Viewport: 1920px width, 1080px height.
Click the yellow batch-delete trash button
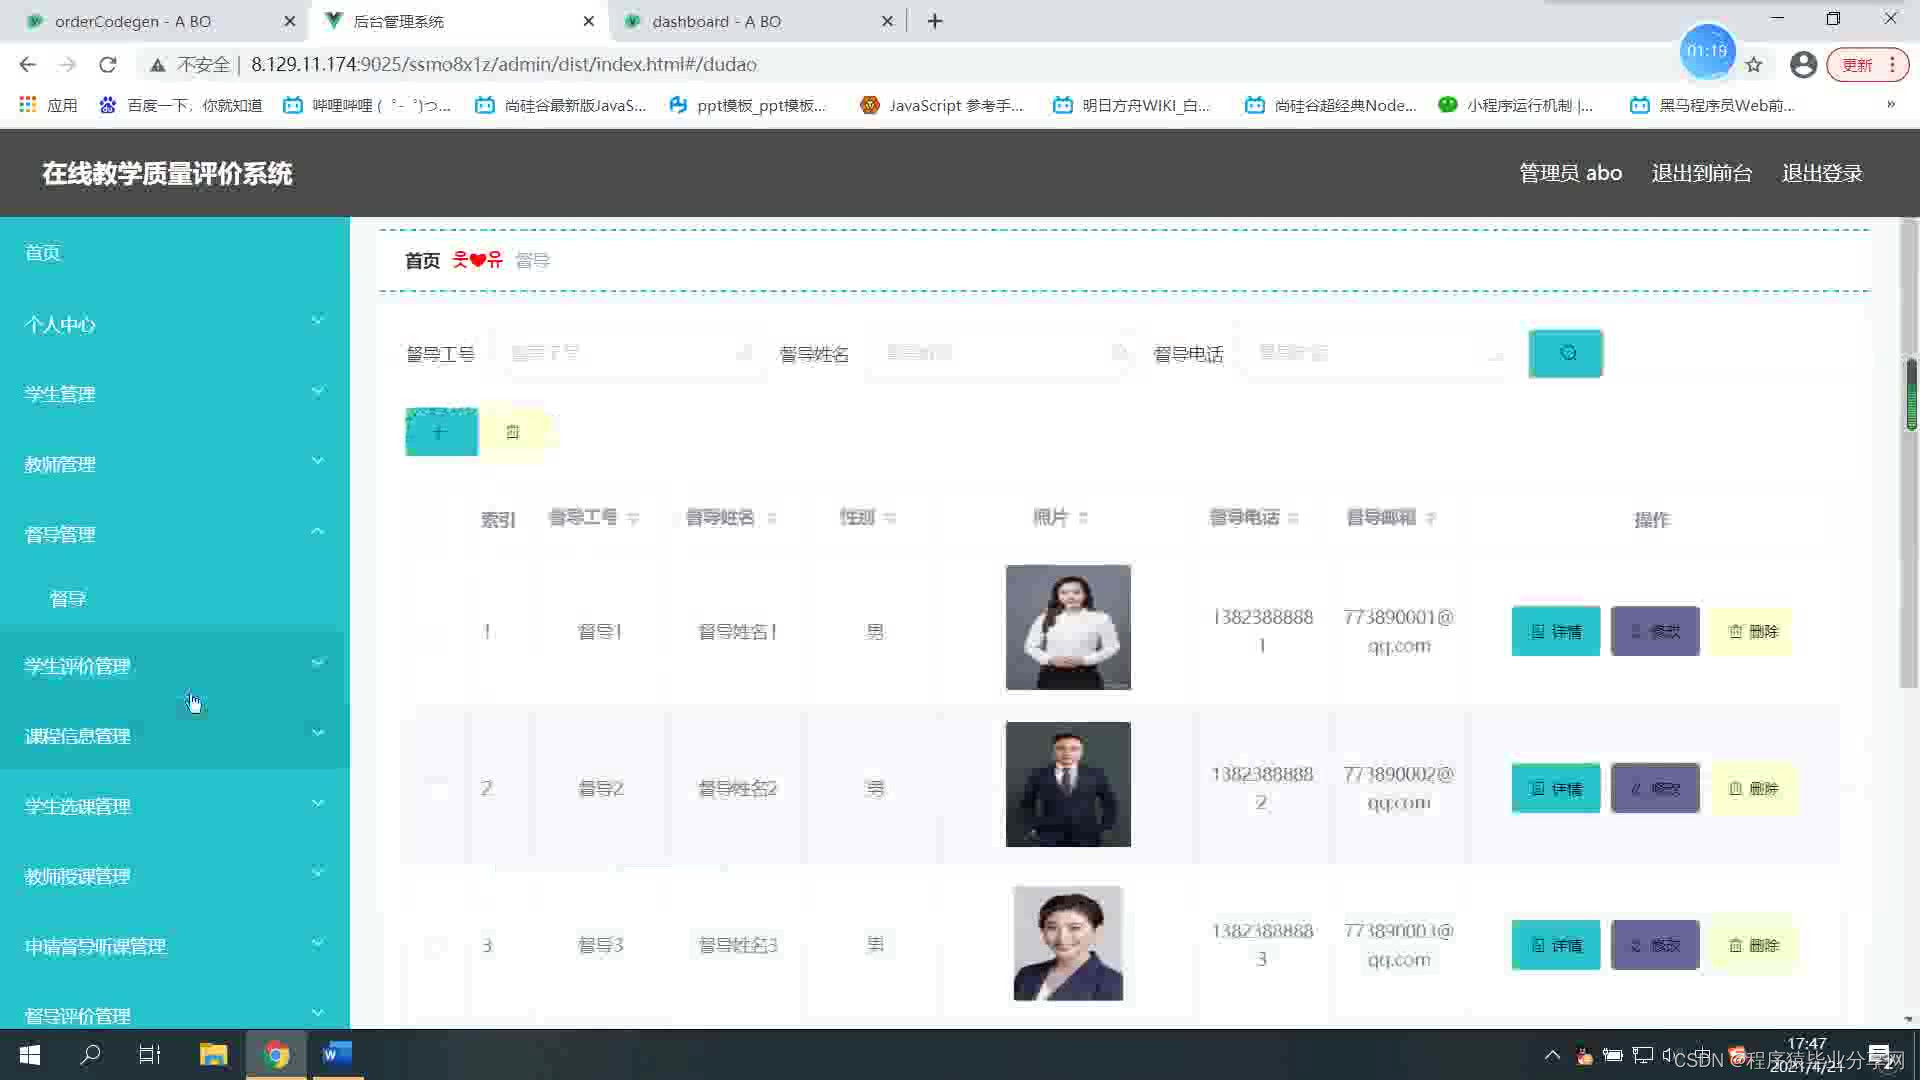[513, 432]
